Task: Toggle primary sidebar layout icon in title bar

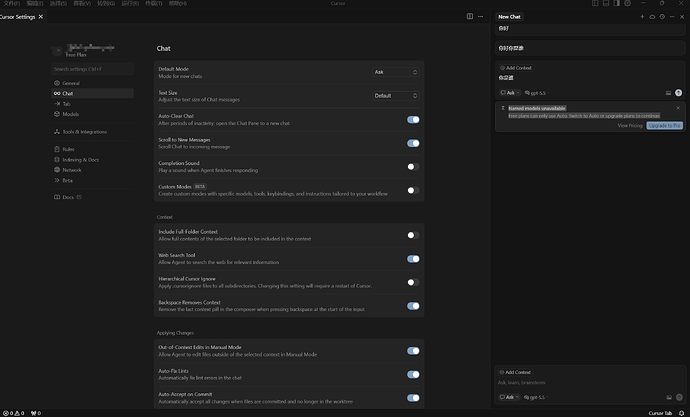Action: (595, 3)
